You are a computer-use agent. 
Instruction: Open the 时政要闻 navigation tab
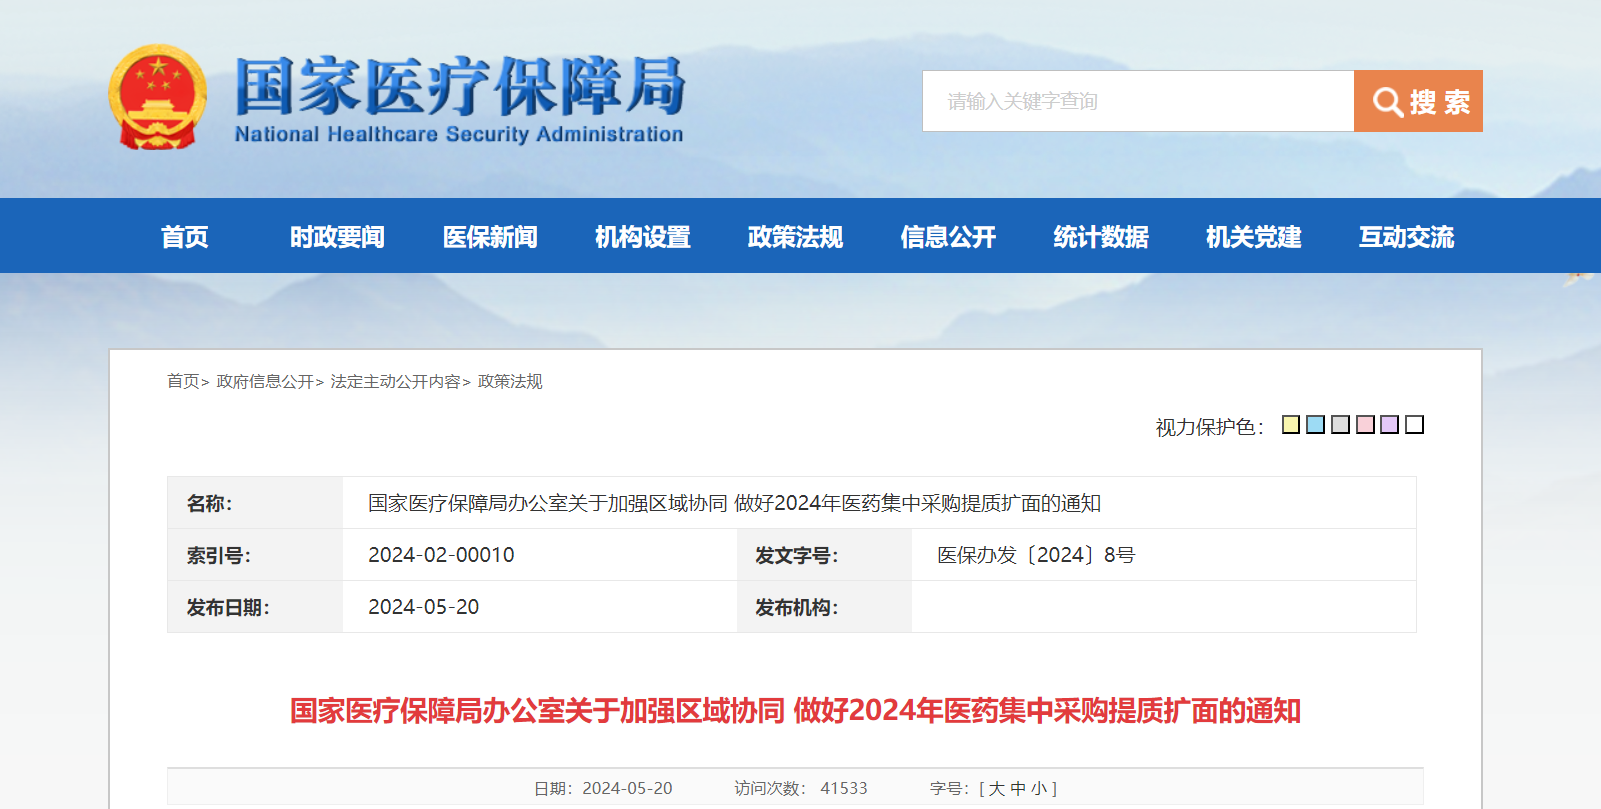coord(337,237)
